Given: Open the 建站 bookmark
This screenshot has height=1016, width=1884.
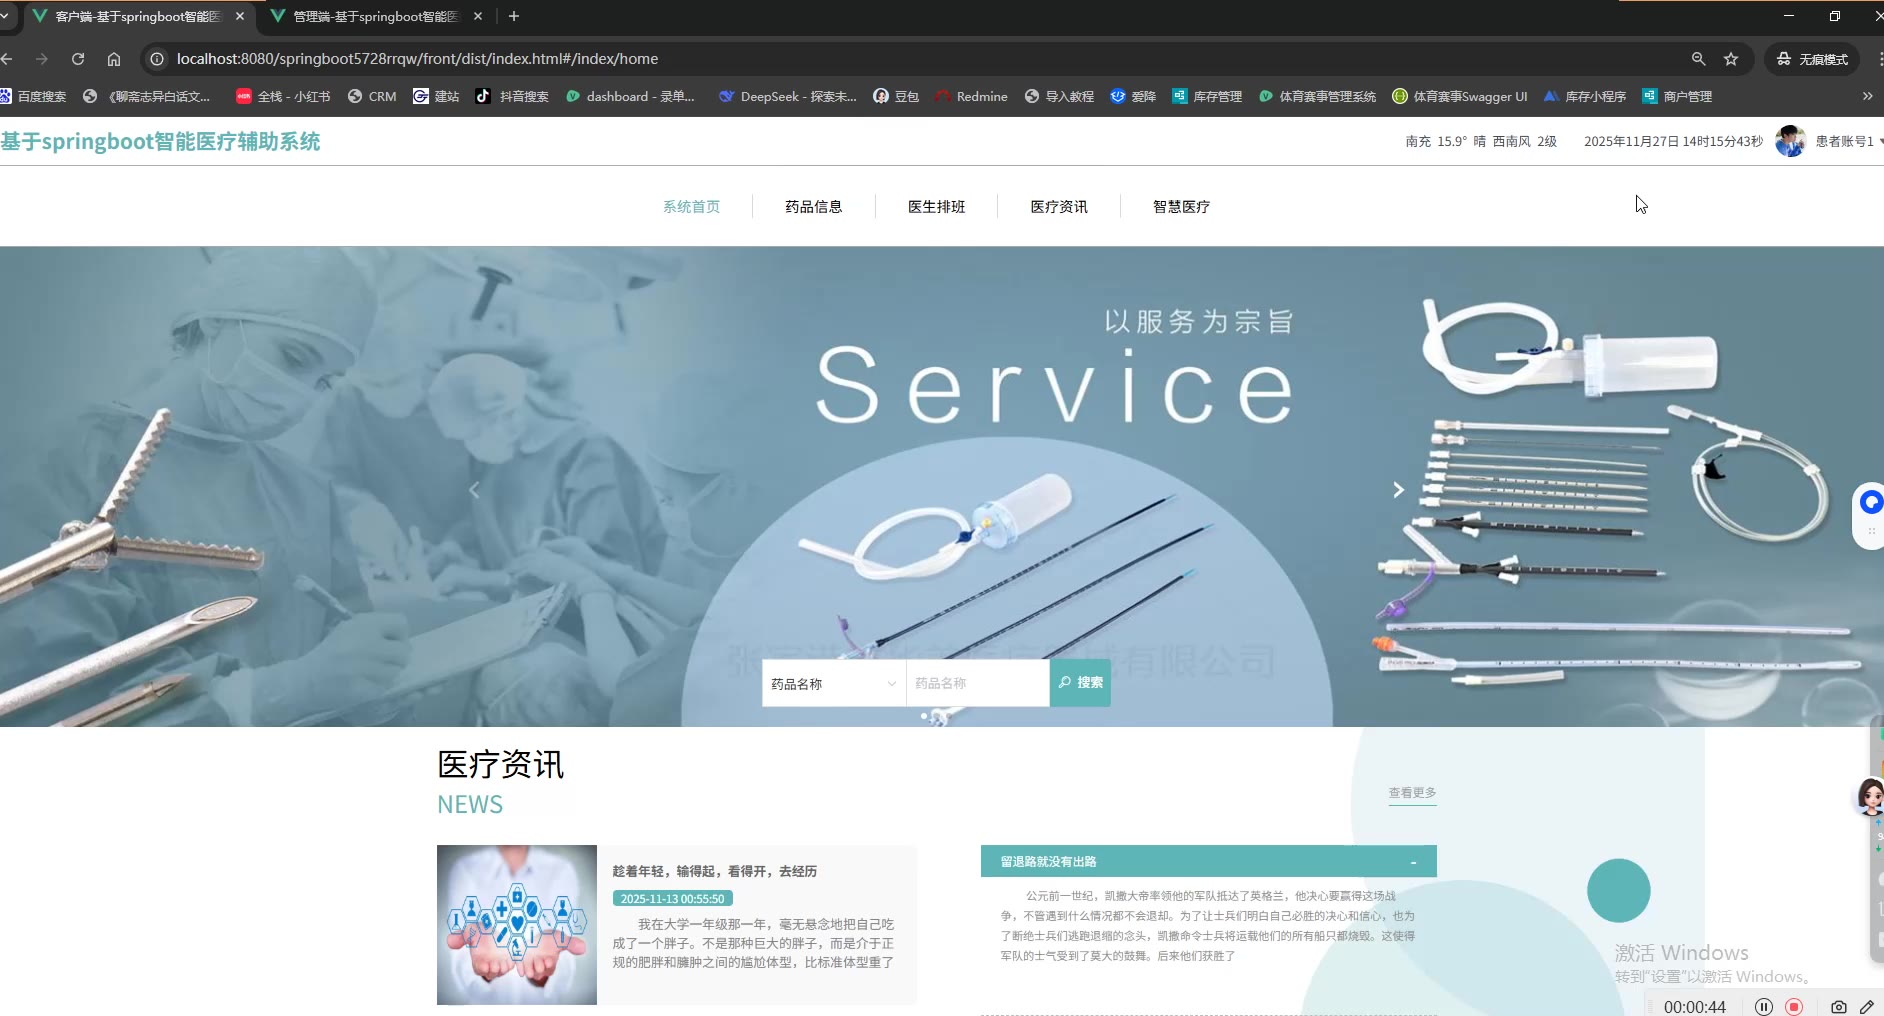Looking at the screenshot, I should tap(436, 96).
